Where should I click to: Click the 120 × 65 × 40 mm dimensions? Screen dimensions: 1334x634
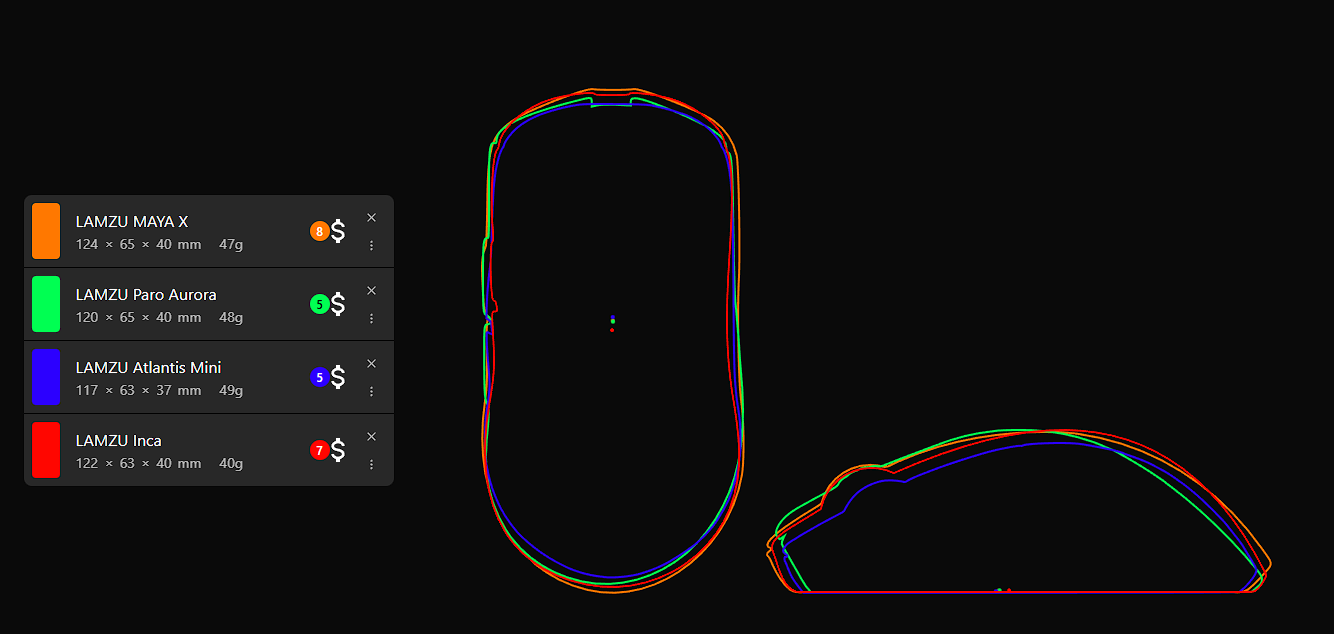[x=139, y=318]
